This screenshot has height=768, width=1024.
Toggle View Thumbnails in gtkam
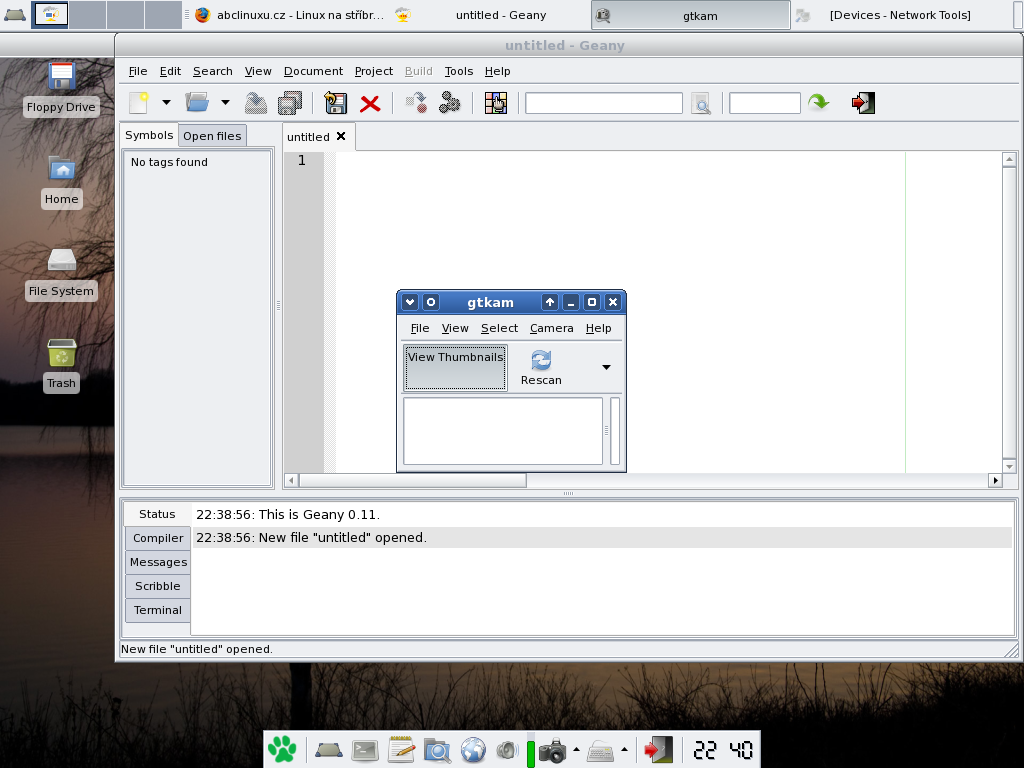[x=455, y=368]
